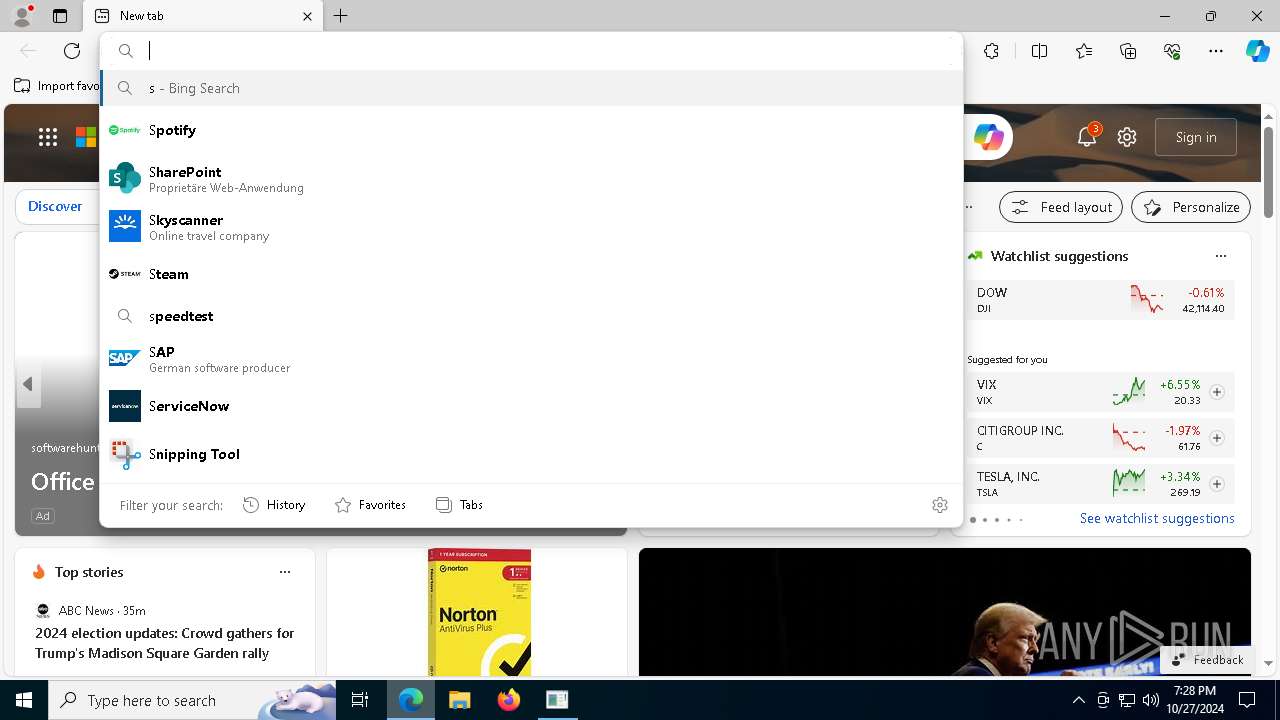Click the Personalize button
1280x720 pixels.
(1191, 207)
